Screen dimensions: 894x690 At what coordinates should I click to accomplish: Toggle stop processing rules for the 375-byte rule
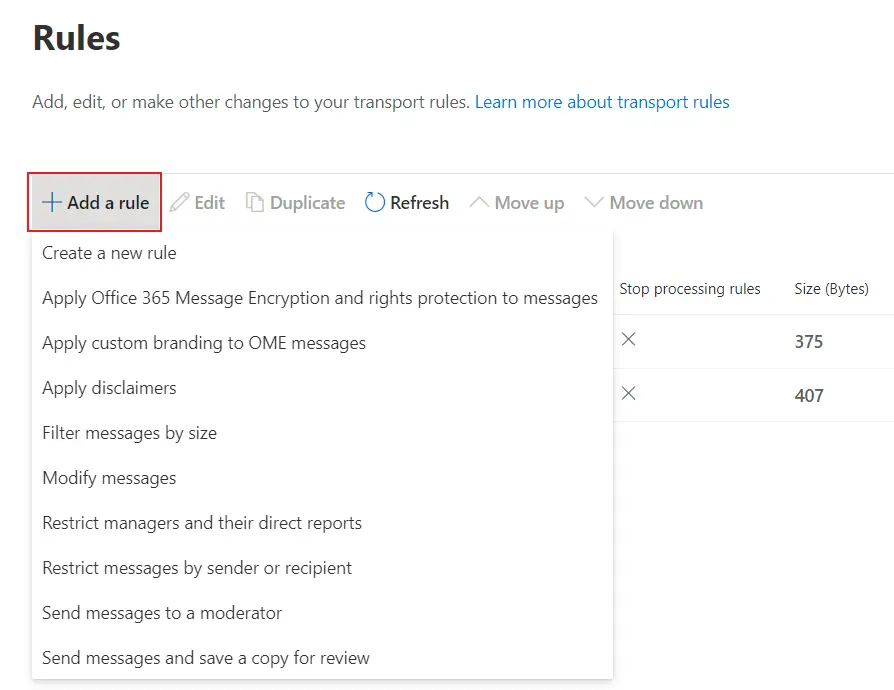point(629,339)
